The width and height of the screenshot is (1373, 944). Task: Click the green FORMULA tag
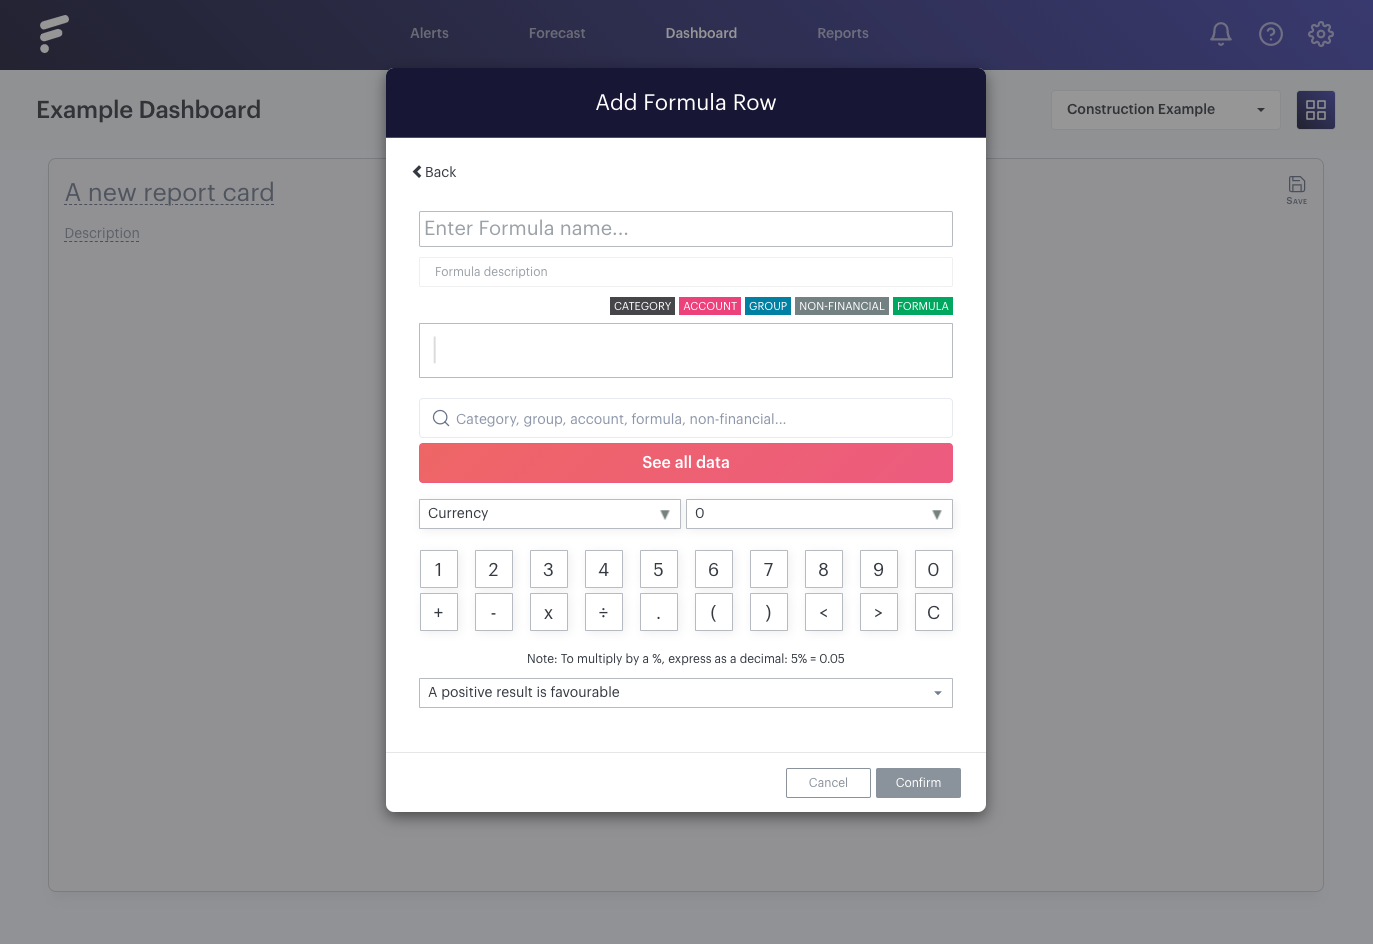(922, 306)
